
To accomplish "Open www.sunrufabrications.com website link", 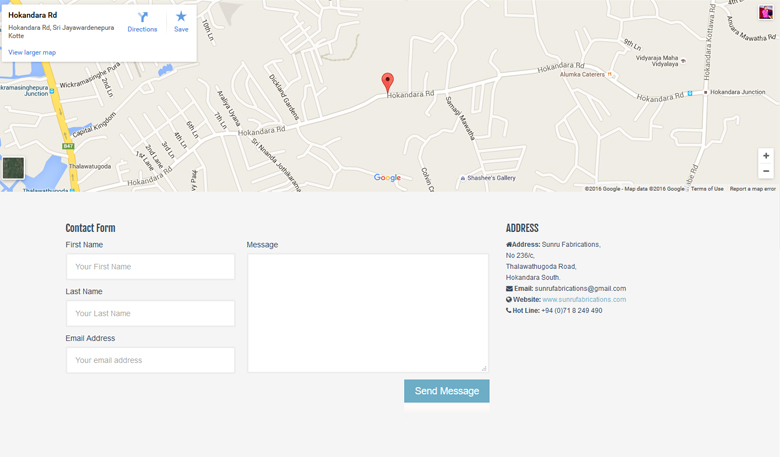I will point(584,299).
